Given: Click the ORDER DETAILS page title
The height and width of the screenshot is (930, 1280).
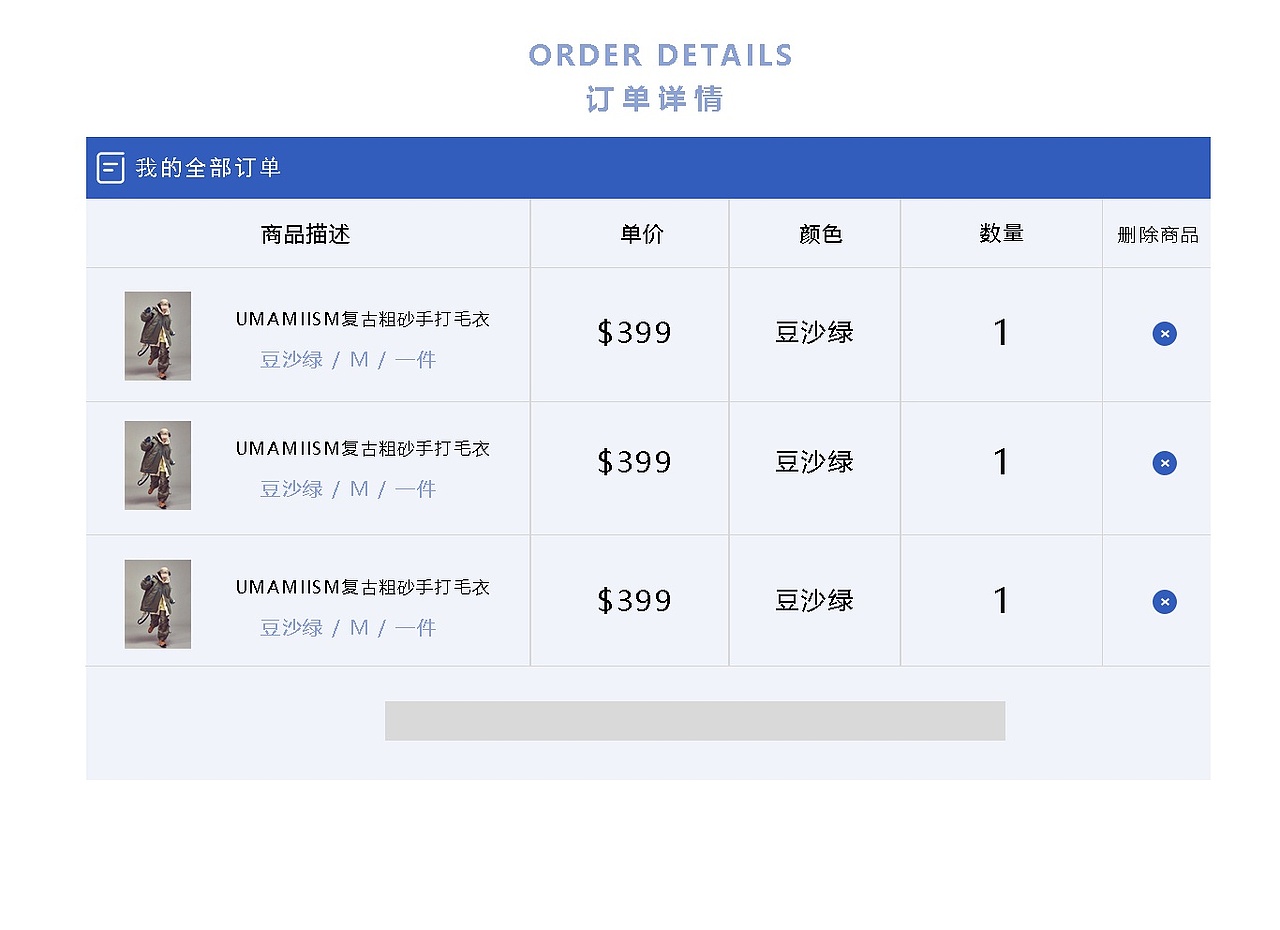Looking at the screenshot, I should pos(661,55).
